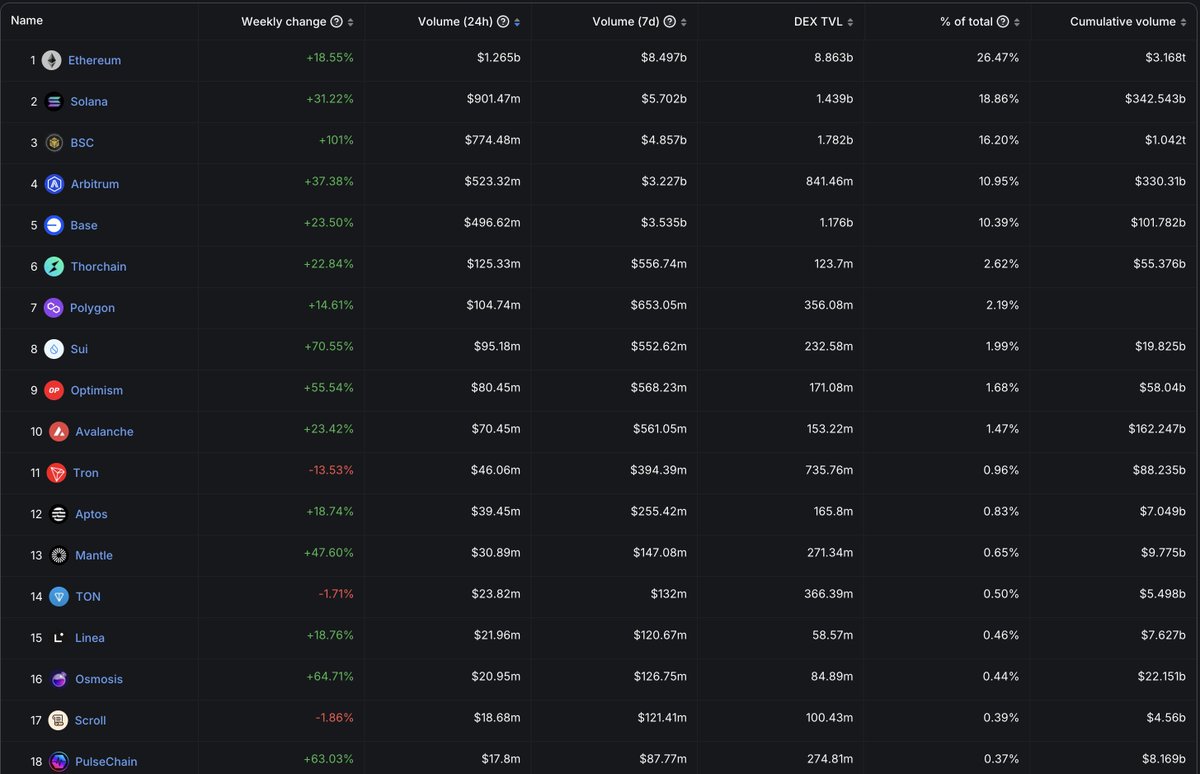Open the Aptos chain link
1200x774 pixels.
tap(91, 514)
